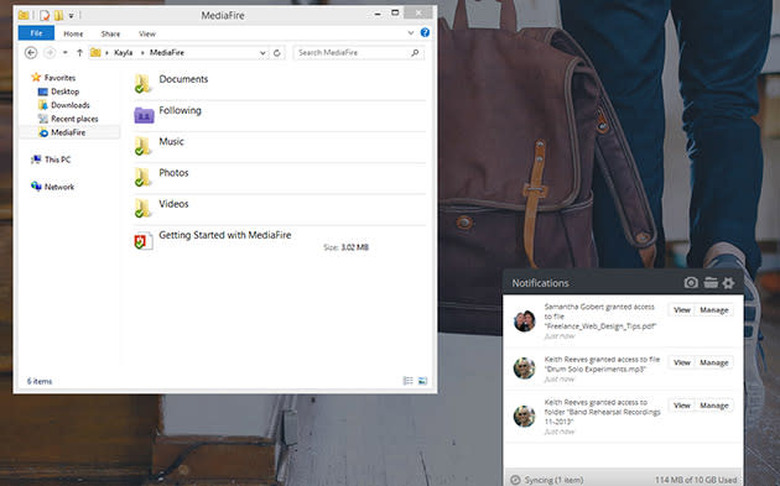Click the camera screenshot icon in Notifications
The height and width of the screenshot is (486, 780).
coord(690,283)
